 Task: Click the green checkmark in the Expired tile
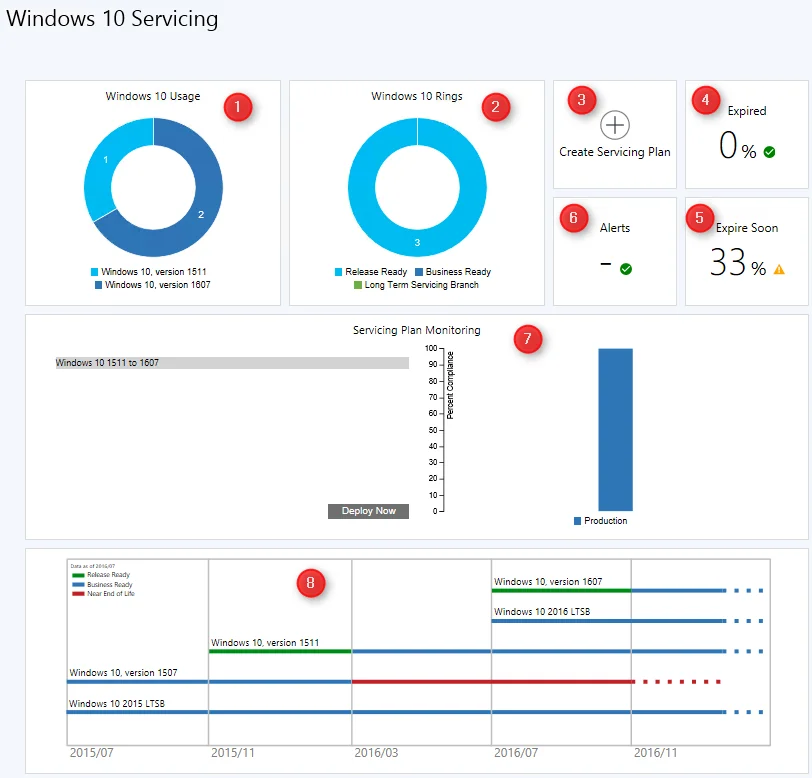pos(770,152)
